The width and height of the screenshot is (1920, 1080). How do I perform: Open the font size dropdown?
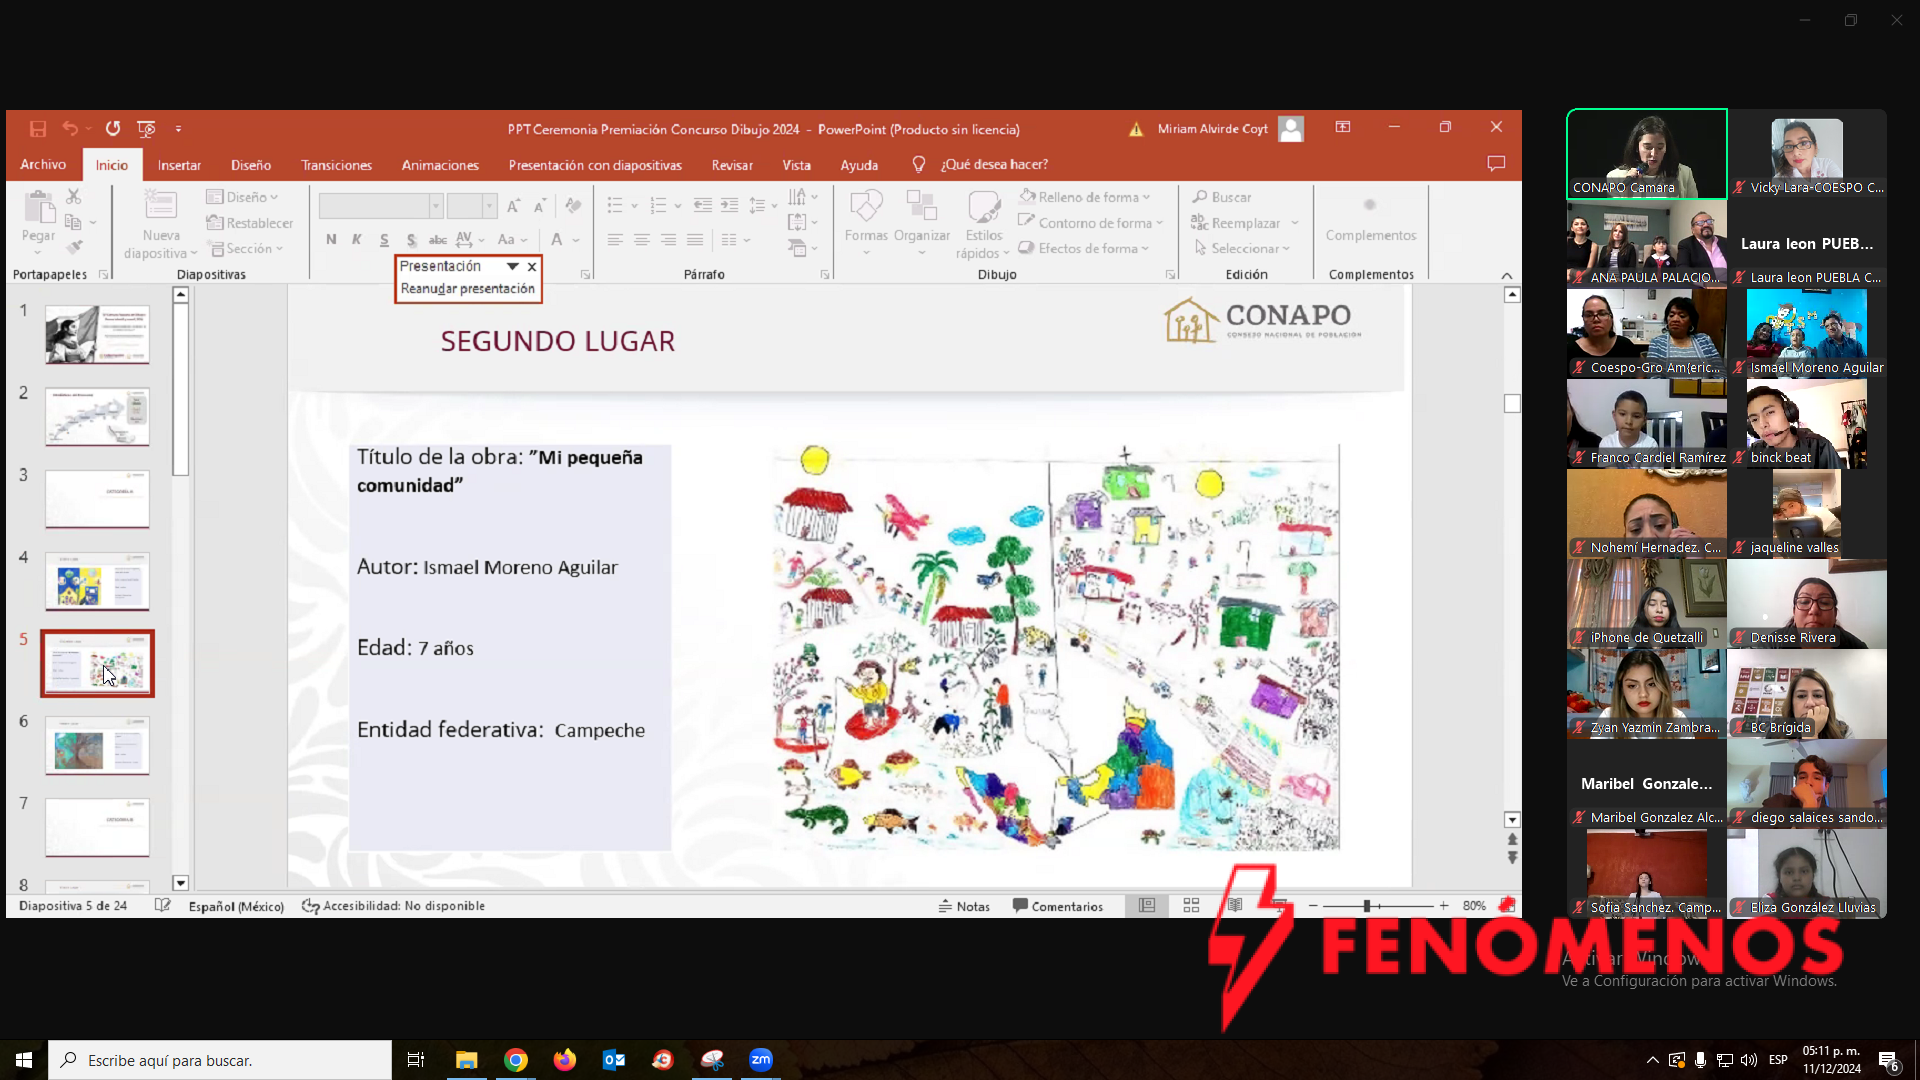click(x=489, y=206)
